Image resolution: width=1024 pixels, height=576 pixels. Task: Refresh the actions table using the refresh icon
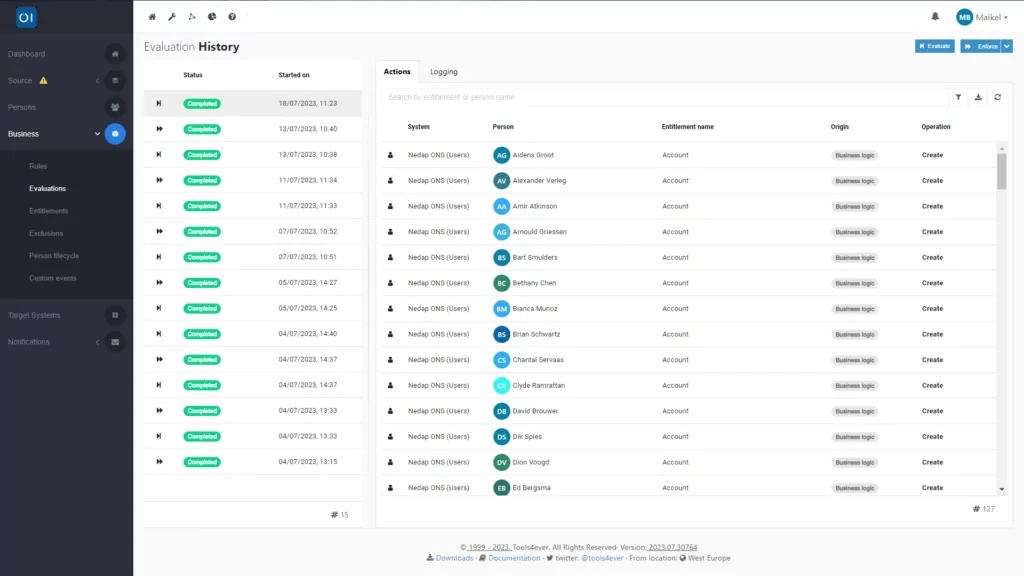click(998, 97)
